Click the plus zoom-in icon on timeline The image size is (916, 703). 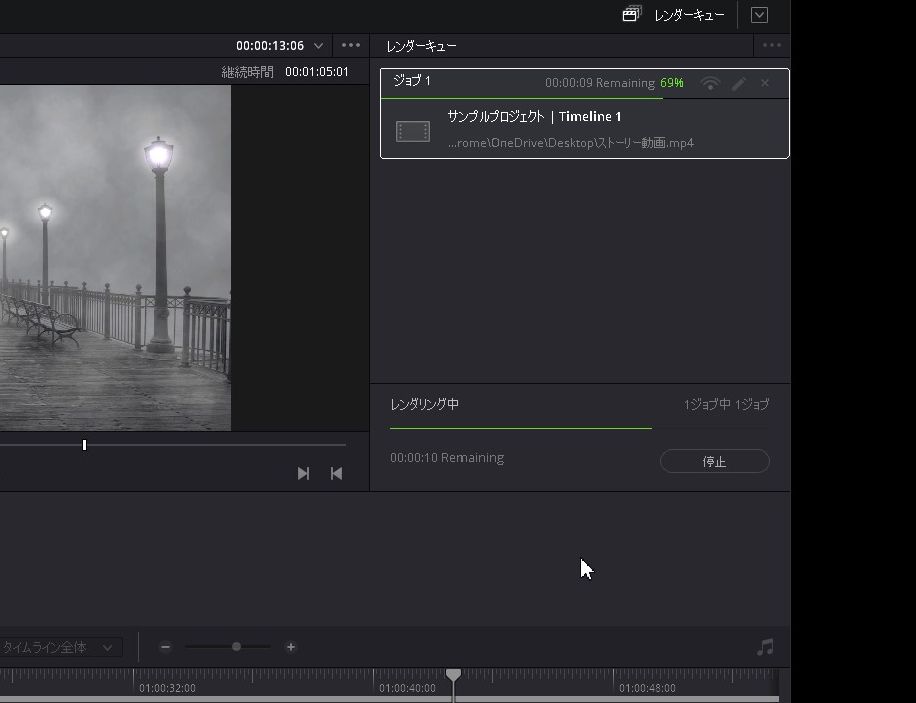291,647
